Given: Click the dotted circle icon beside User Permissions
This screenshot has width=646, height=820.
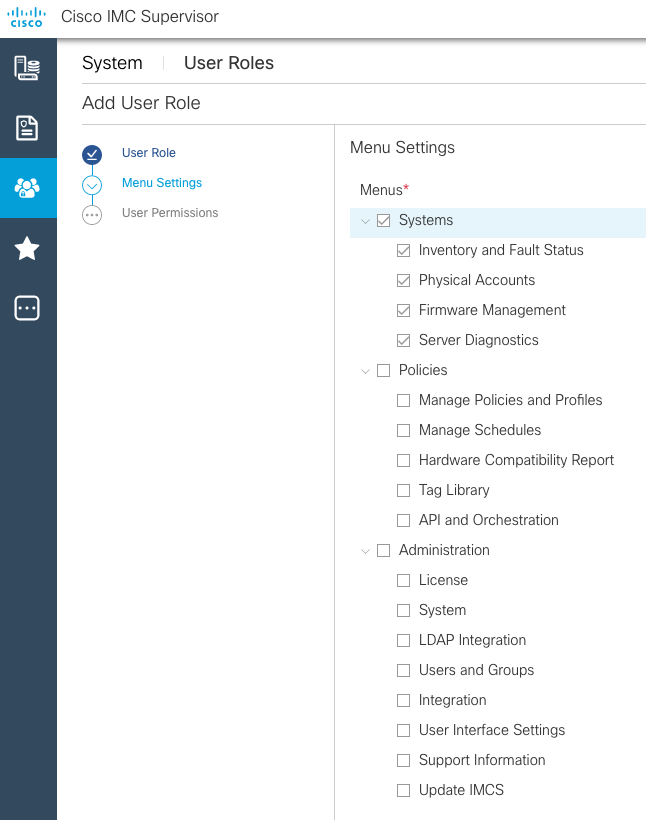Looking at the screenshot, I should pyautogui.click(x=92, y=213).
